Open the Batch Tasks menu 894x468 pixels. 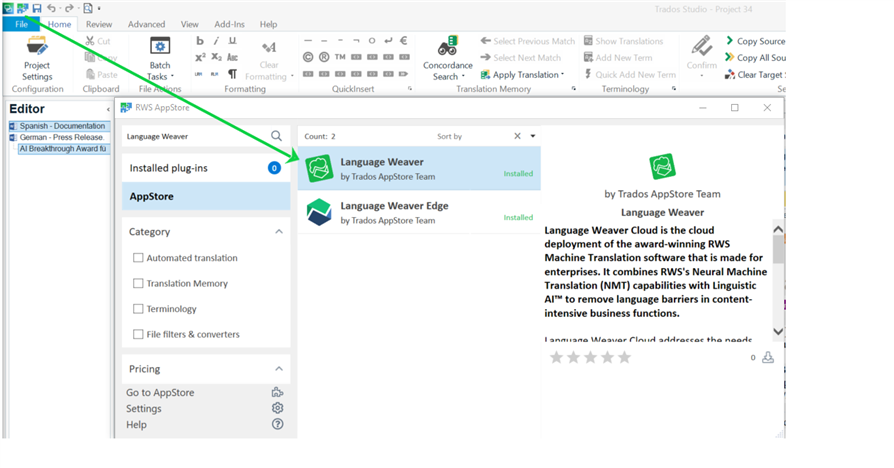[160, 59]
